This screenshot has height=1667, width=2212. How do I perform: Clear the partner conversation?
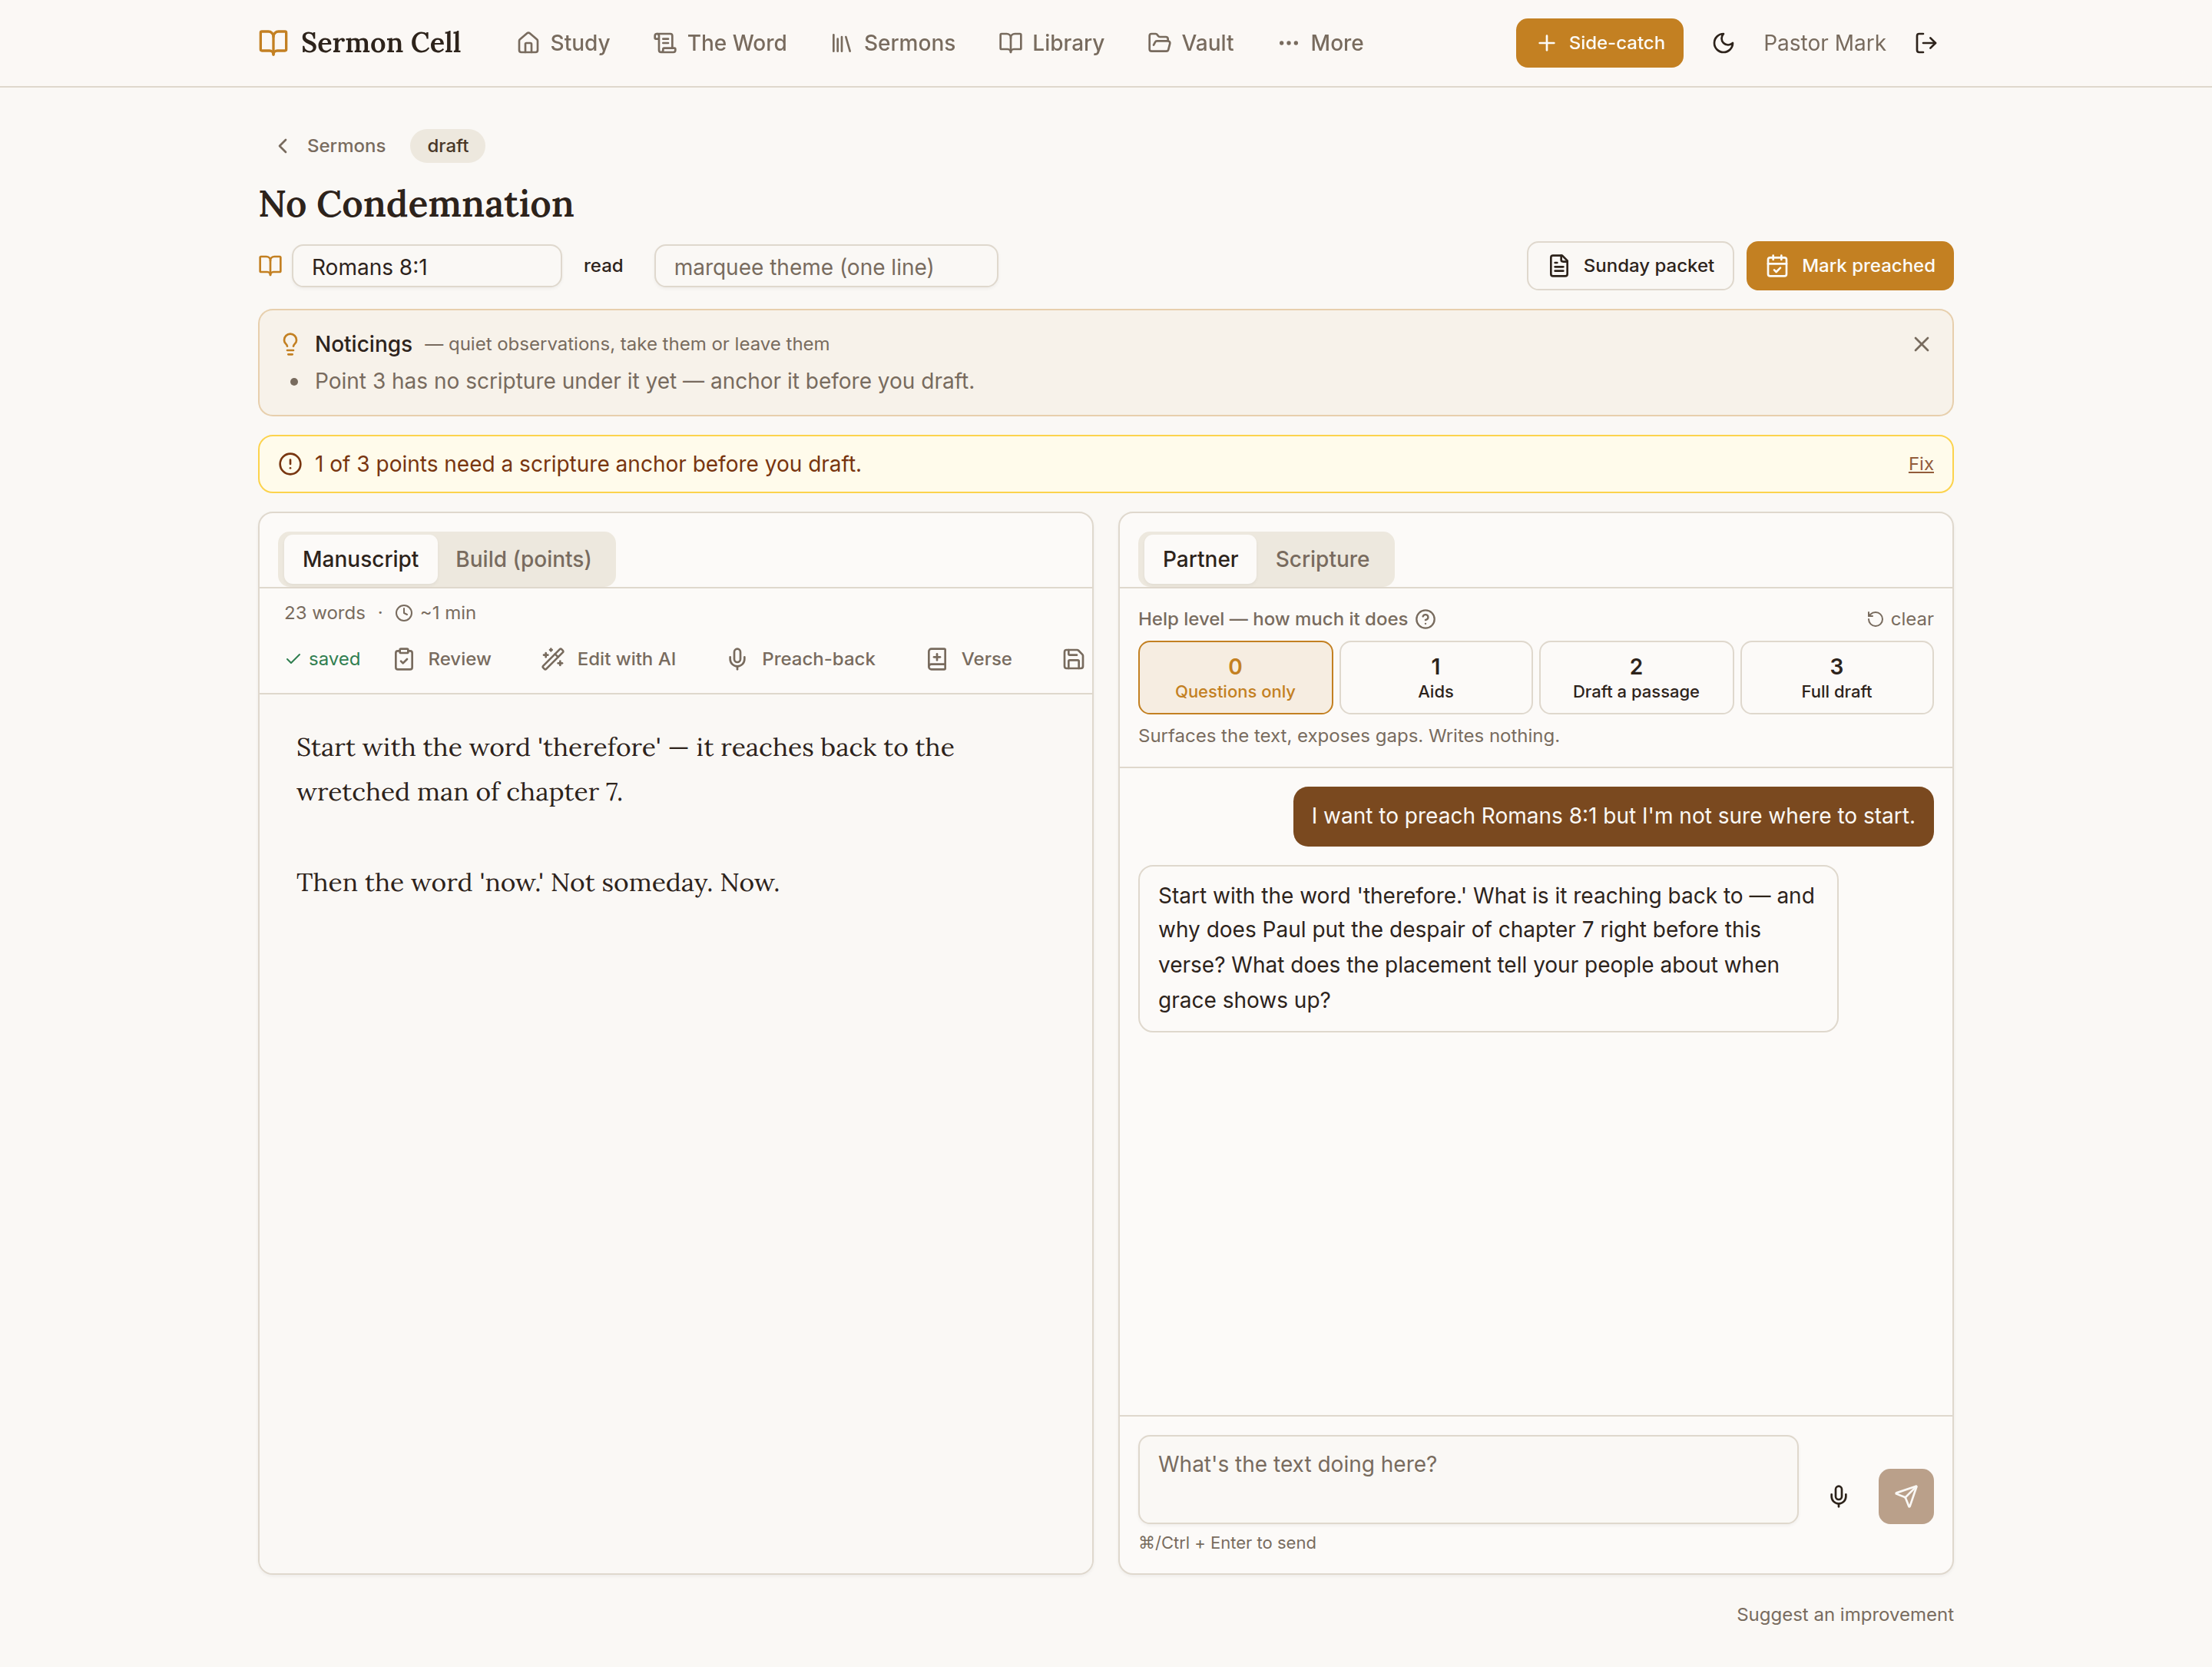(x=1899, y=619)
